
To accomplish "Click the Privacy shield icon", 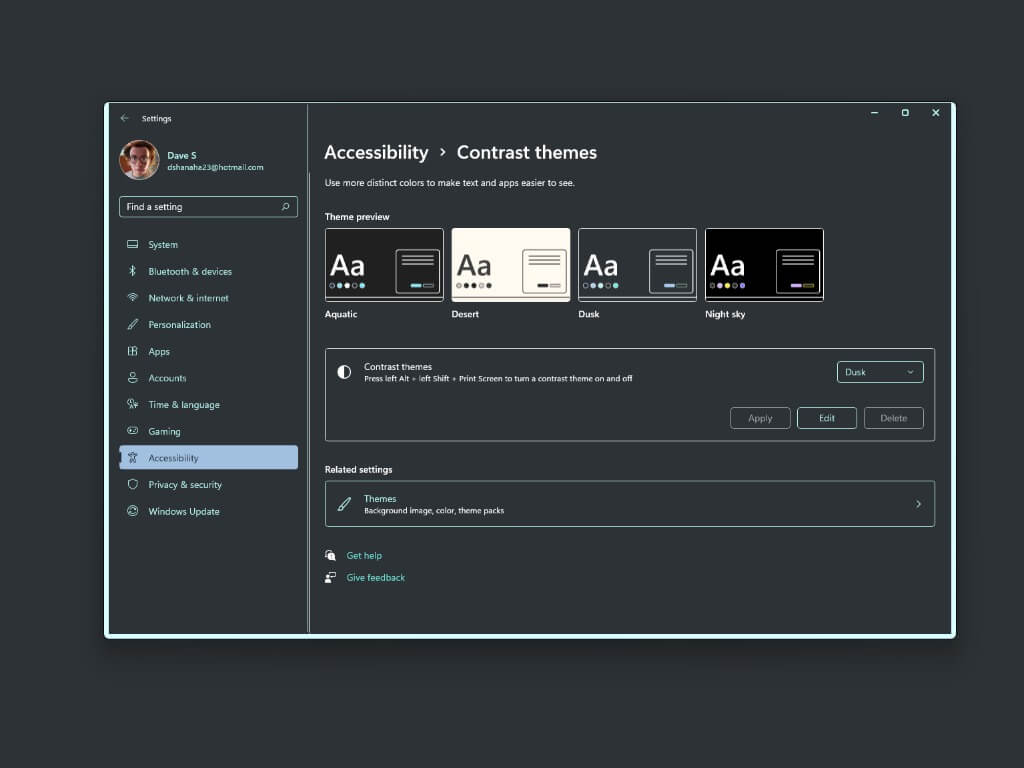I will [x=132, y=484].
